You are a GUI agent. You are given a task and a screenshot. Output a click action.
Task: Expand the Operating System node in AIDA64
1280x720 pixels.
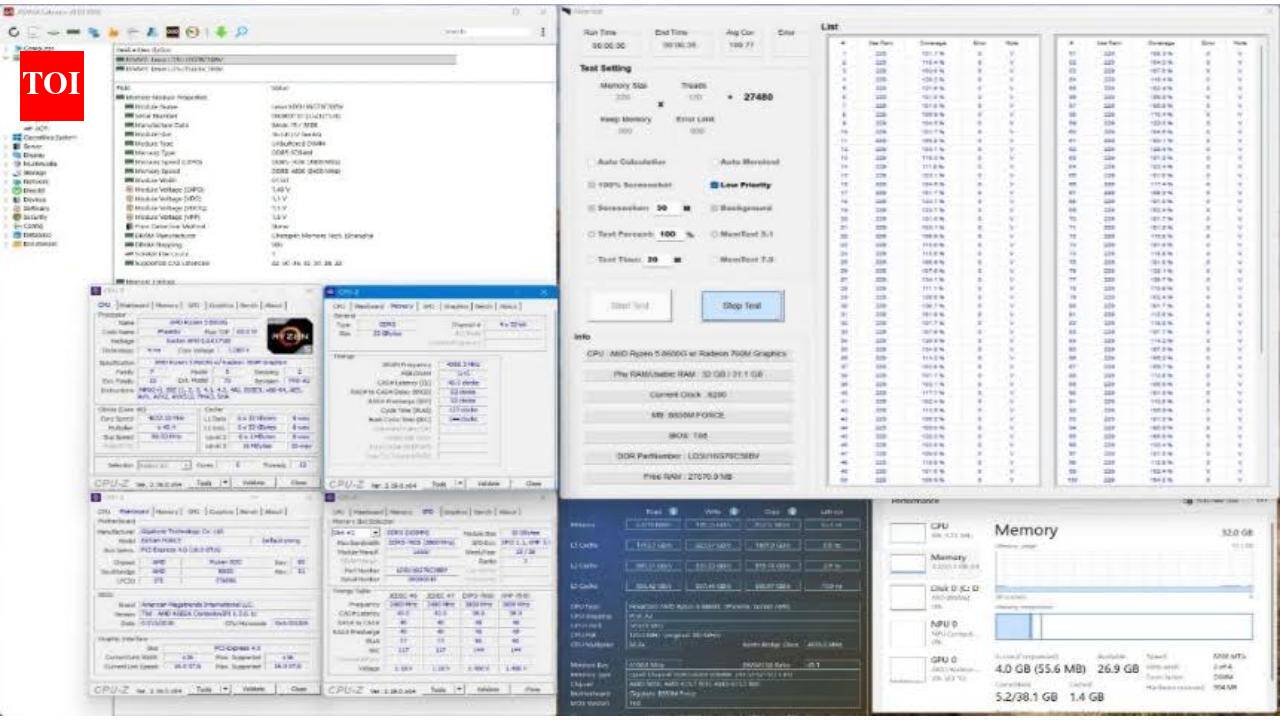pos(5,137)
